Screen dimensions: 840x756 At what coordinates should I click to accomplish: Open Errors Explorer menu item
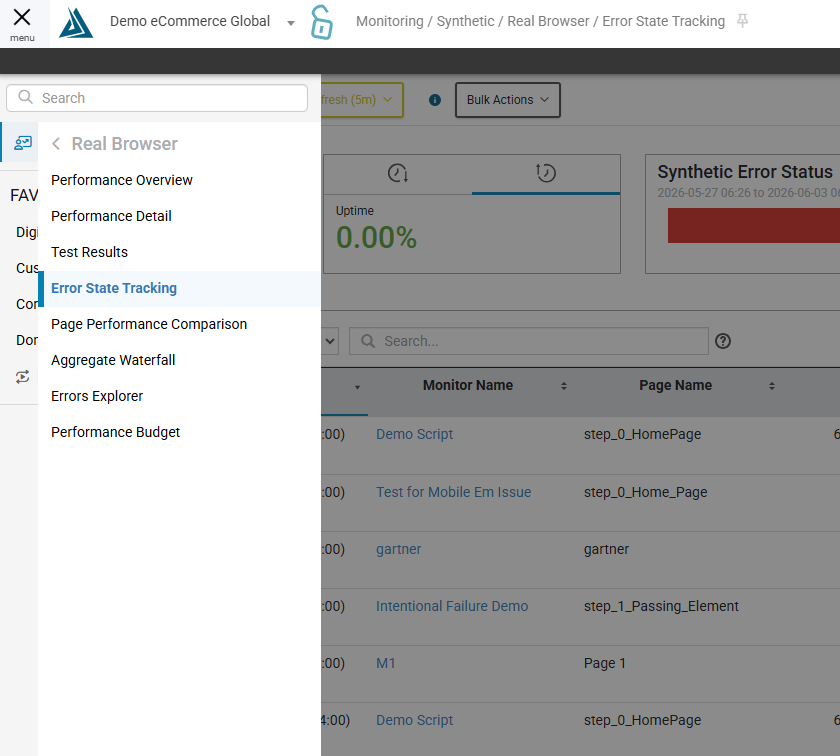click(97, 396)
